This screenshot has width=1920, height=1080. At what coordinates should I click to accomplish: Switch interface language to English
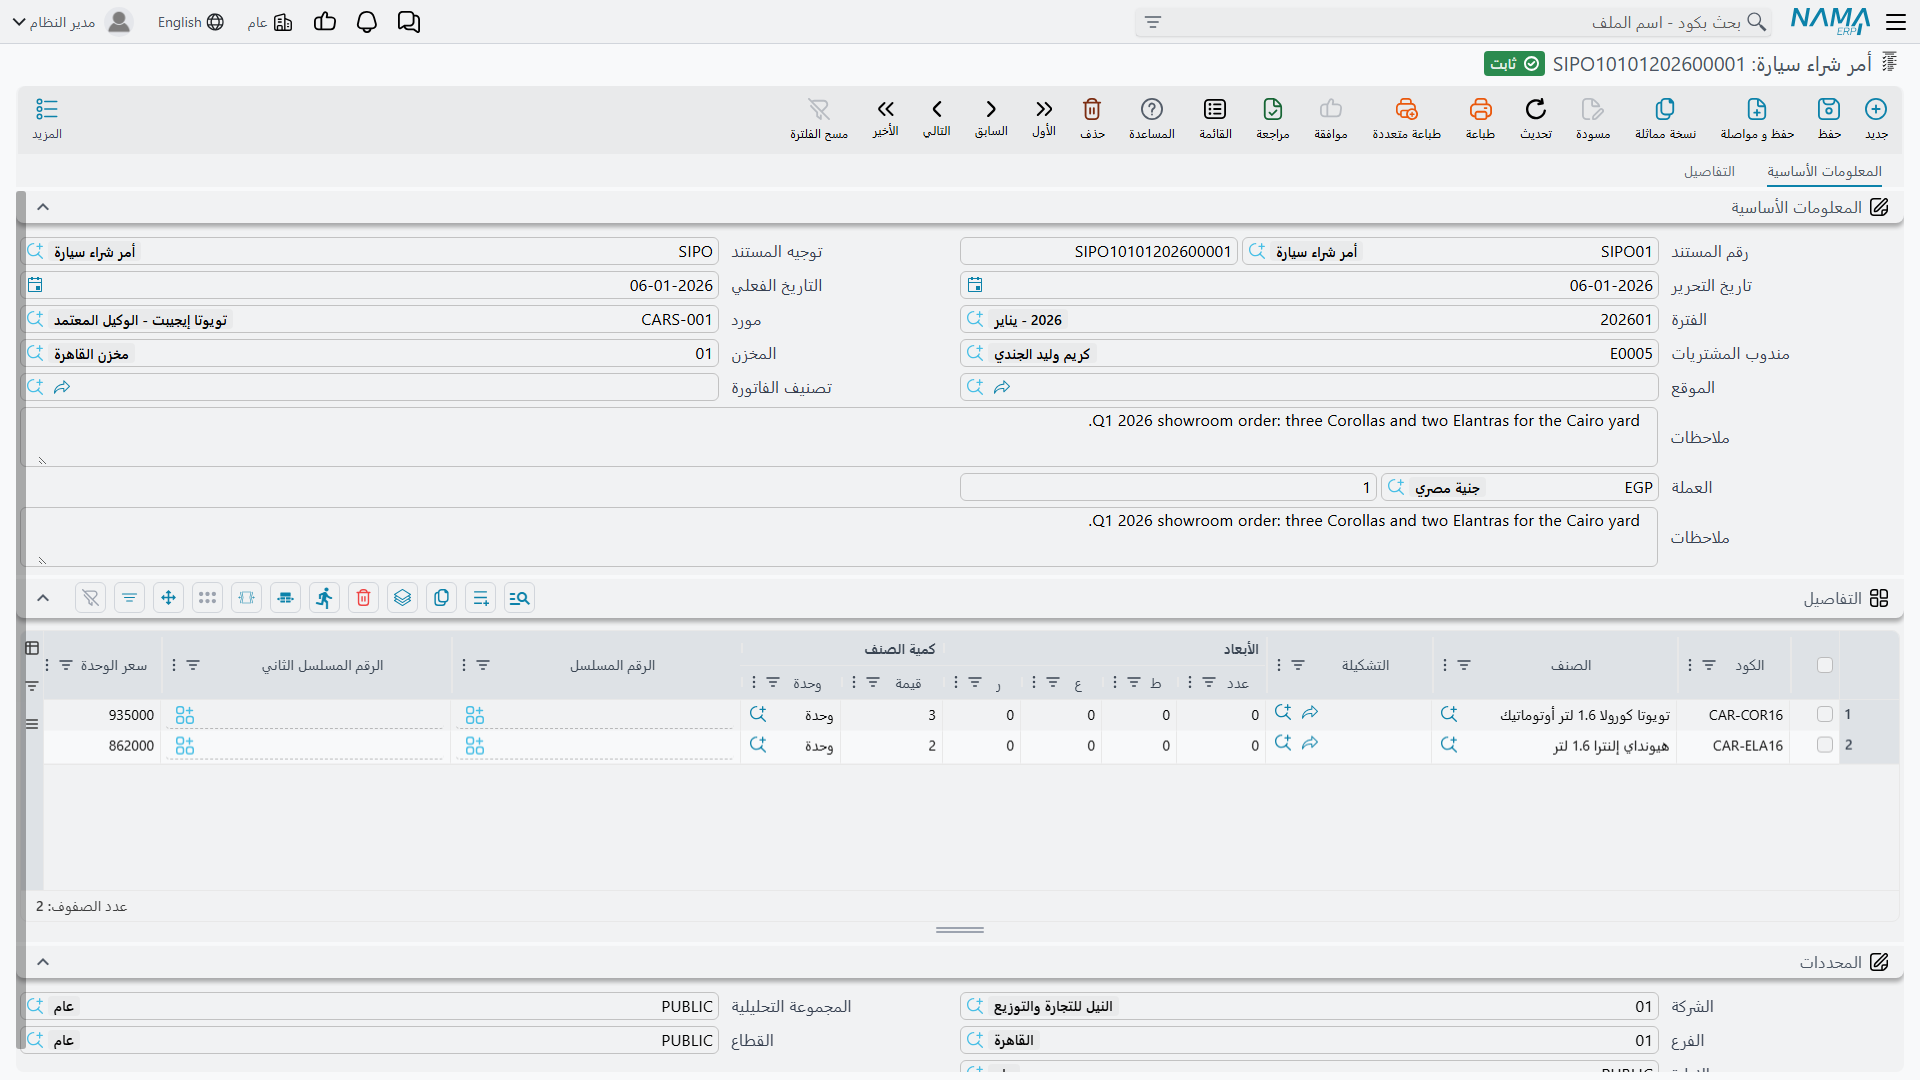(190, 22)
